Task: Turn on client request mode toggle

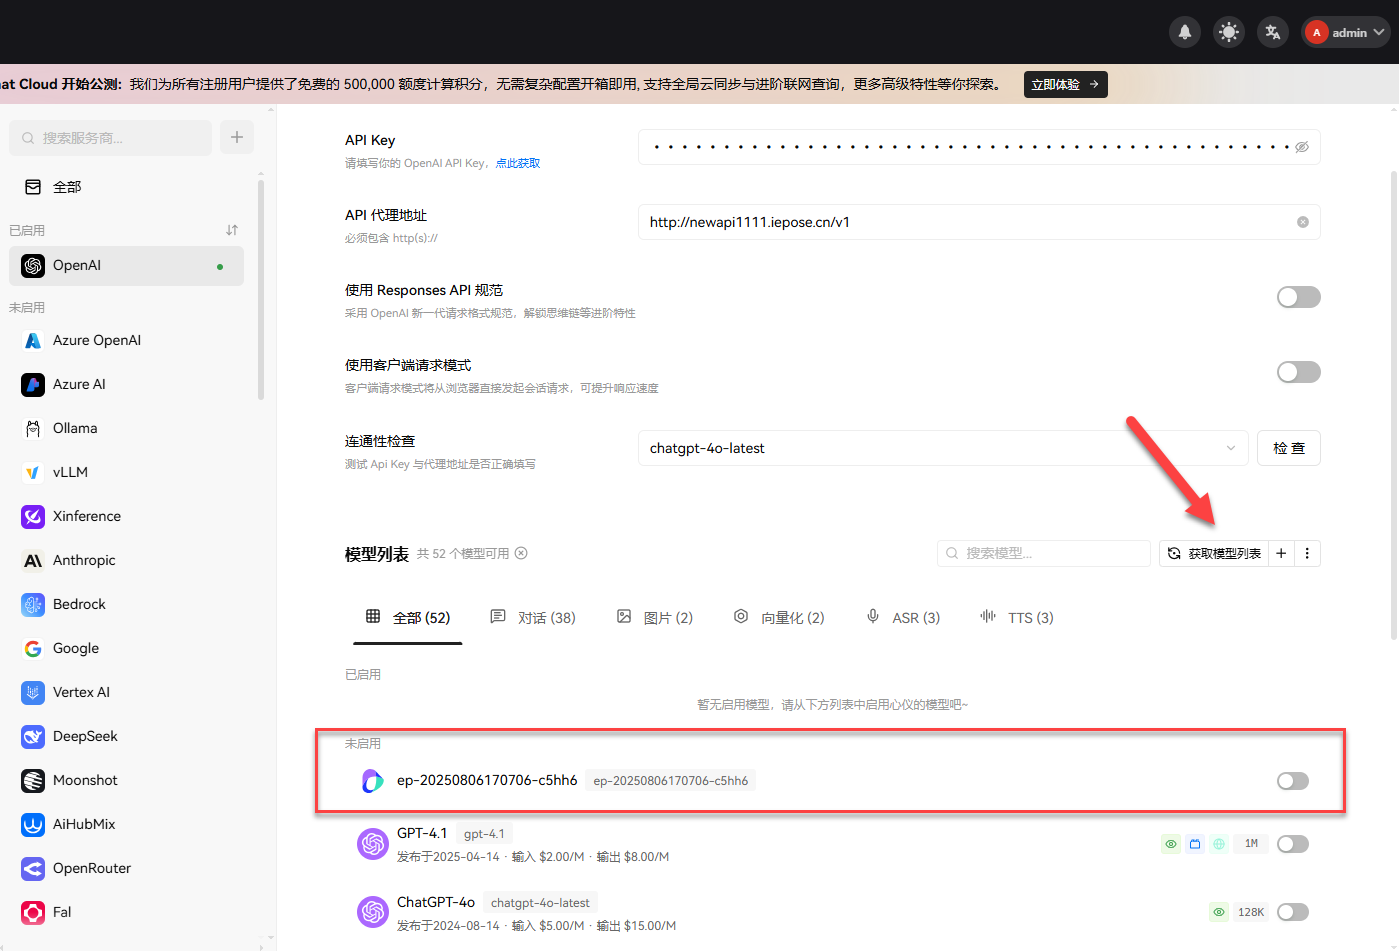Action: [x=1298, y=371]
